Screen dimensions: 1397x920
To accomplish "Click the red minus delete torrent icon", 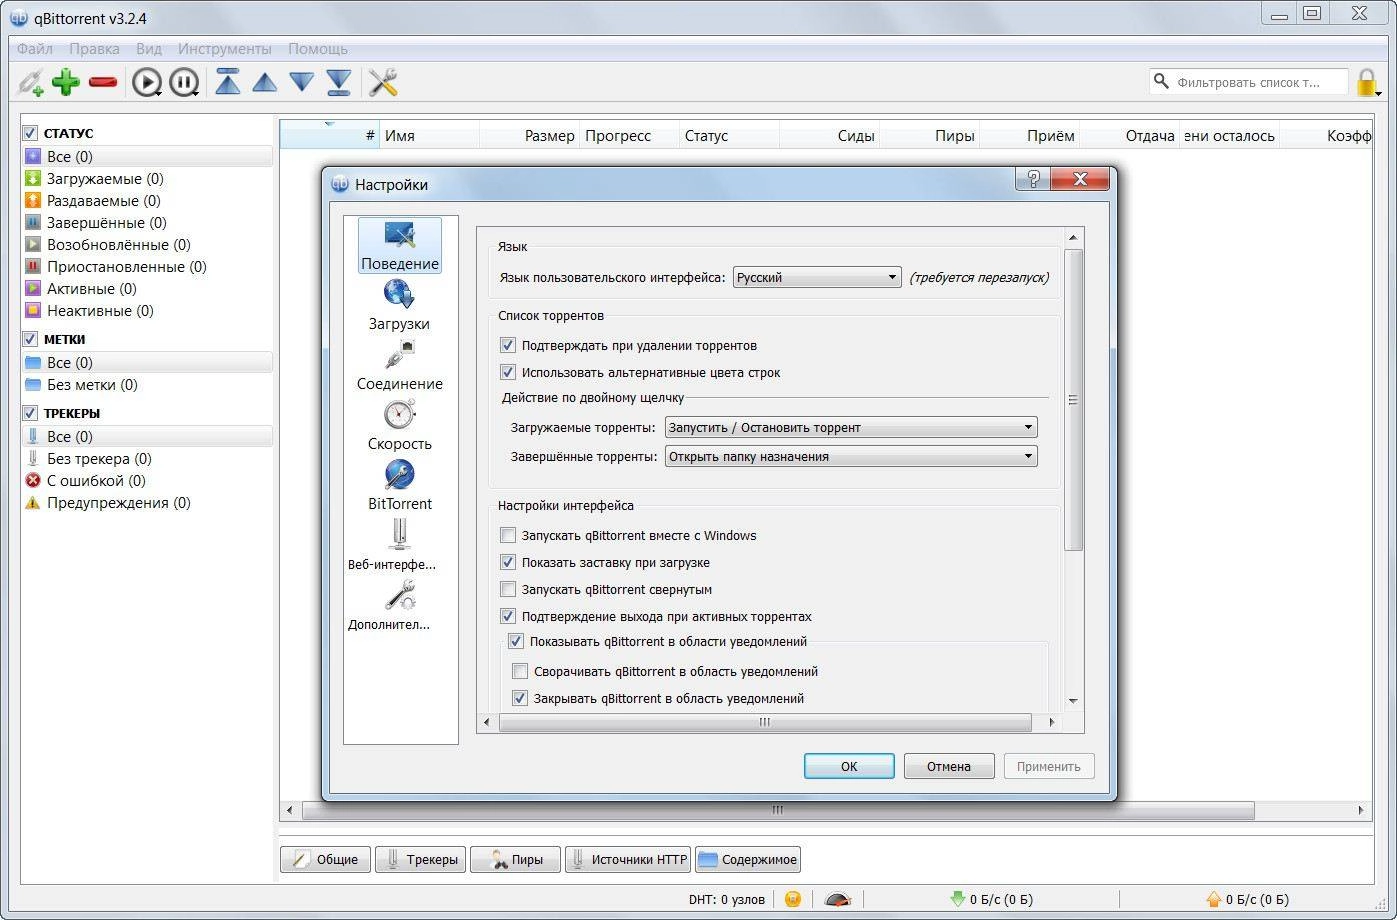I will point(103,82).
